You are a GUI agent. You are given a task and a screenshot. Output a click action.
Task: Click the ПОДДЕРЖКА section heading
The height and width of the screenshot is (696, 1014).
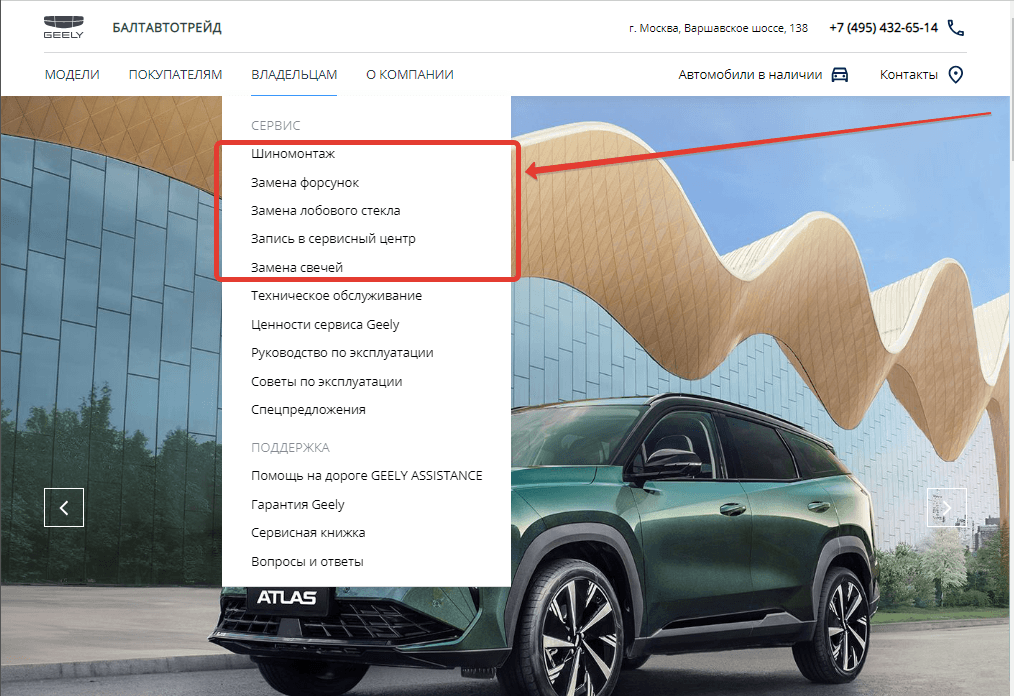tap(290, 448)
